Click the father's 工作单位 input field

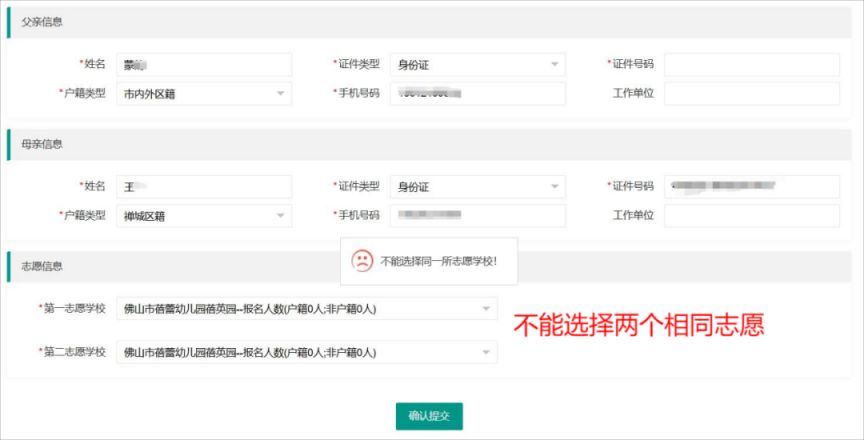coord(752,94)
